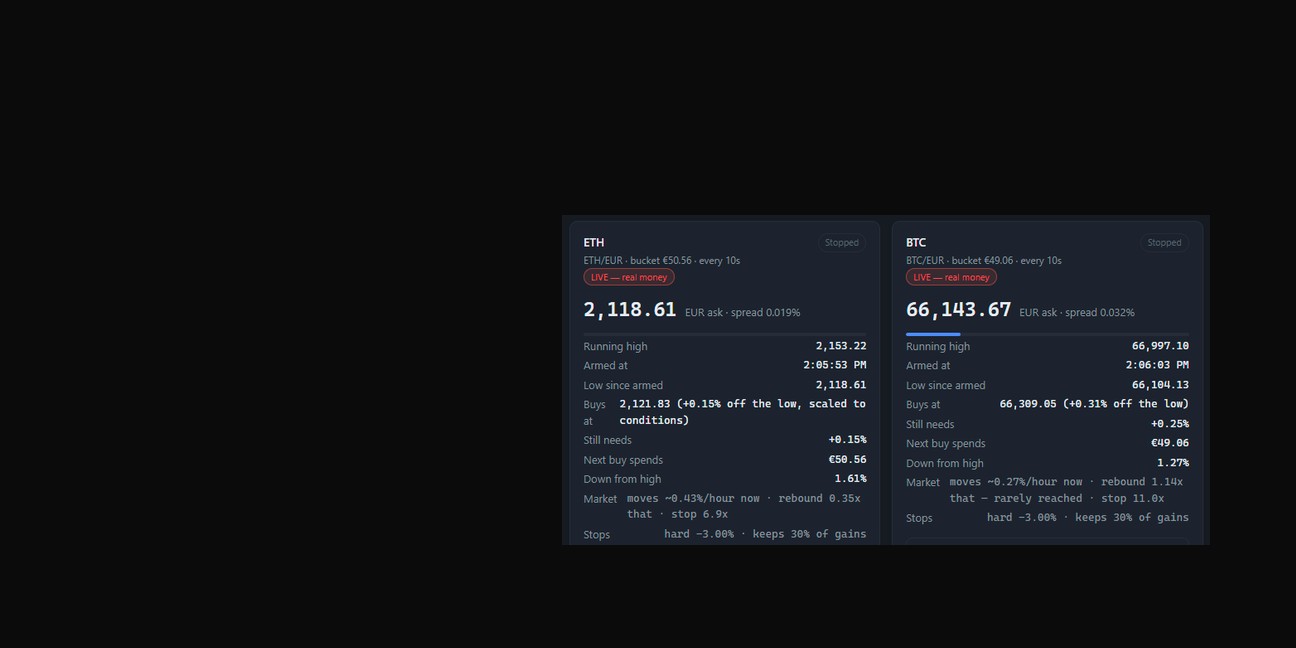Click the Next buy spends €50.56 value
Image resolution: width=1296 pixels, height=648 pixels.
click(848, 460)
